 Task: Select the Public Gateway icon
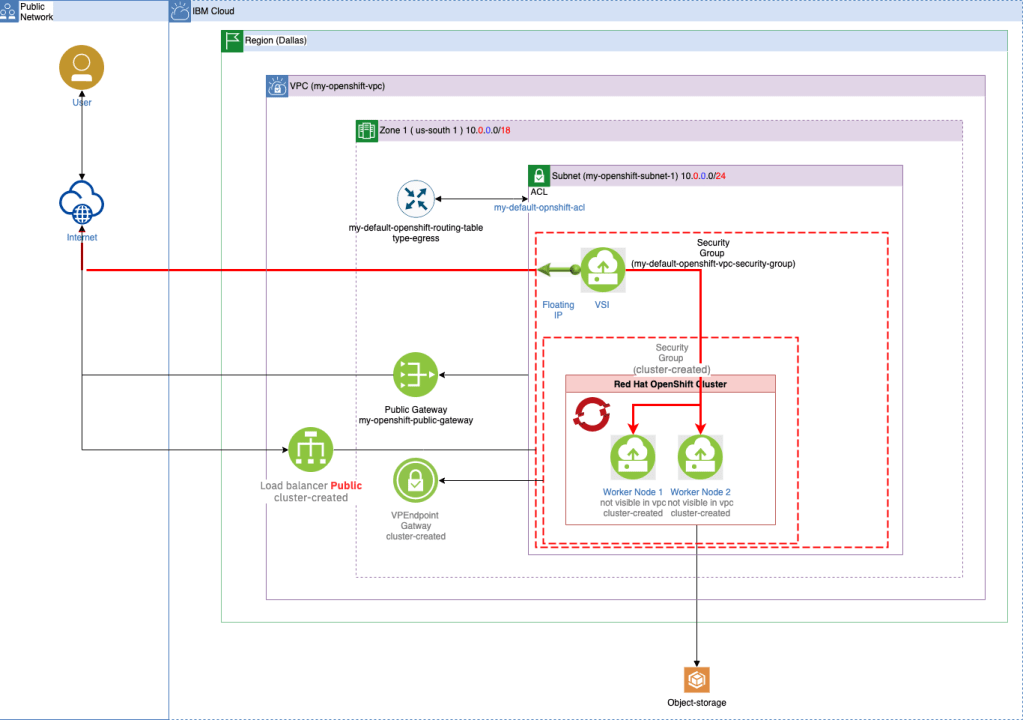click(x=414, y=376)
